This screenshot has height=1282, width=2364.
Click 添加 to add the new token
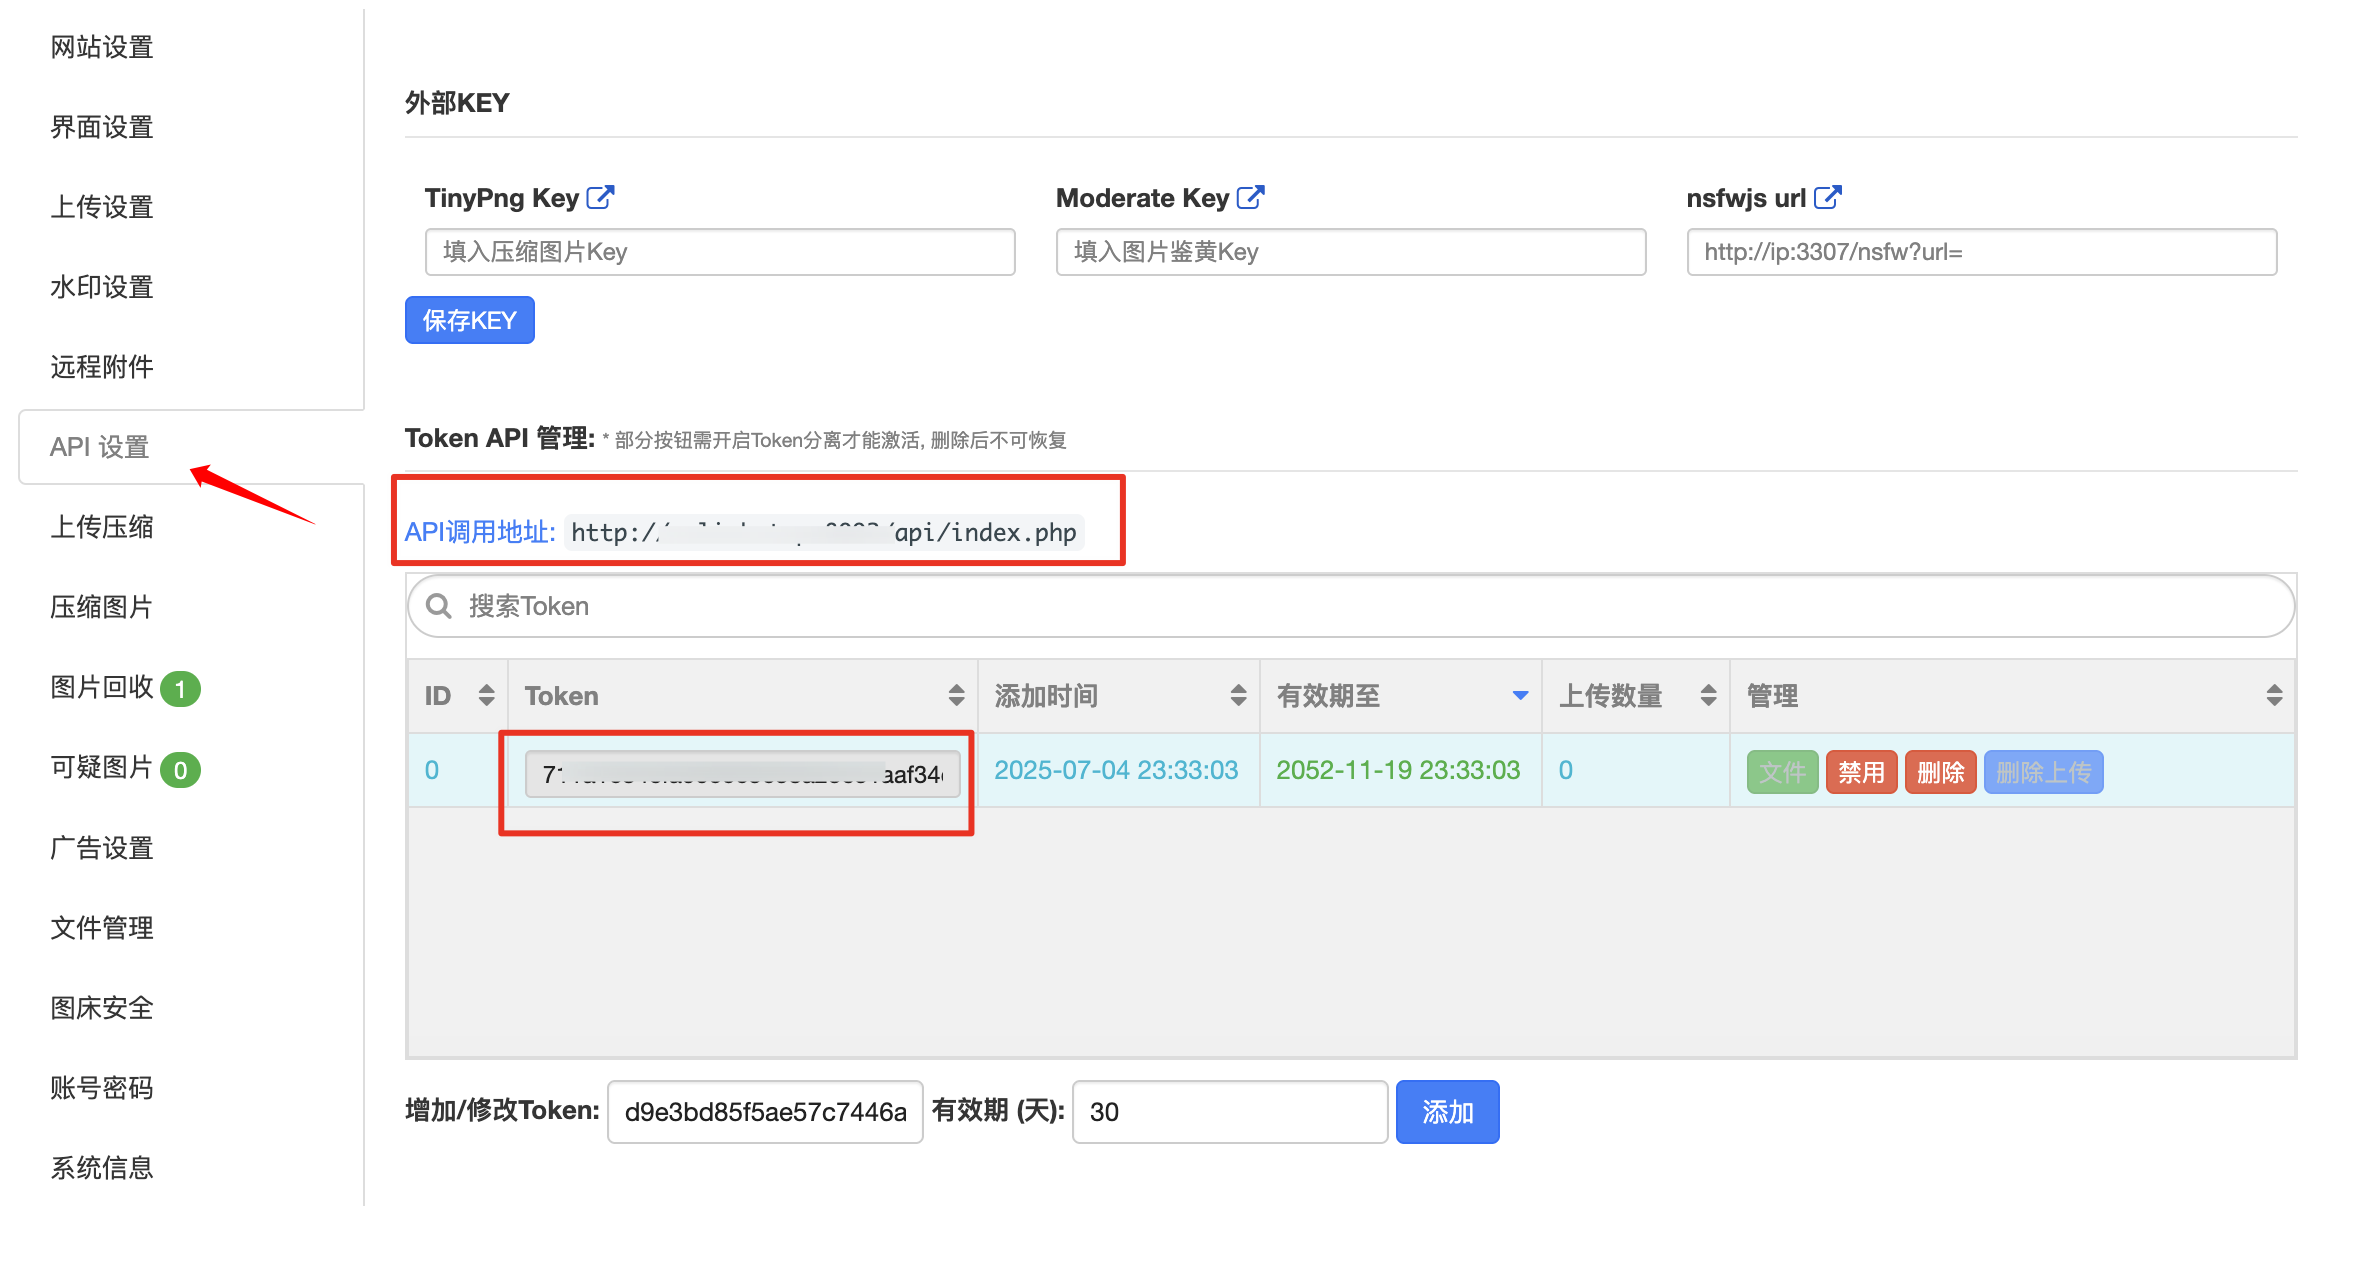click(x=1447, y=1111)
